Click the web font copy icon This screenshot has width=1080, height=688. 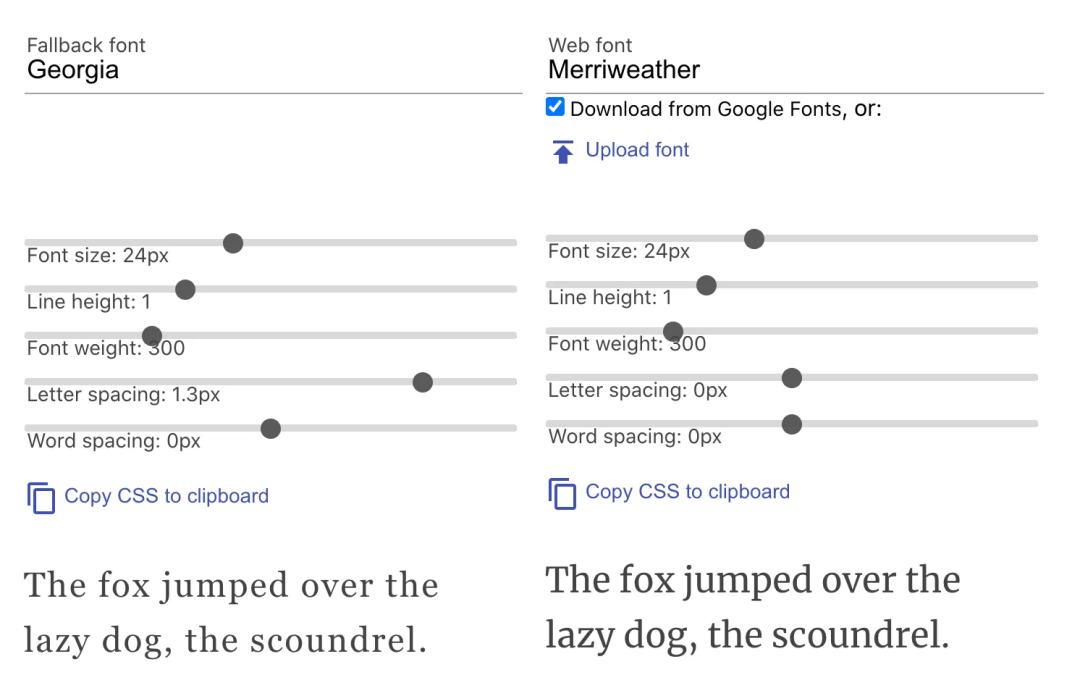562,493
